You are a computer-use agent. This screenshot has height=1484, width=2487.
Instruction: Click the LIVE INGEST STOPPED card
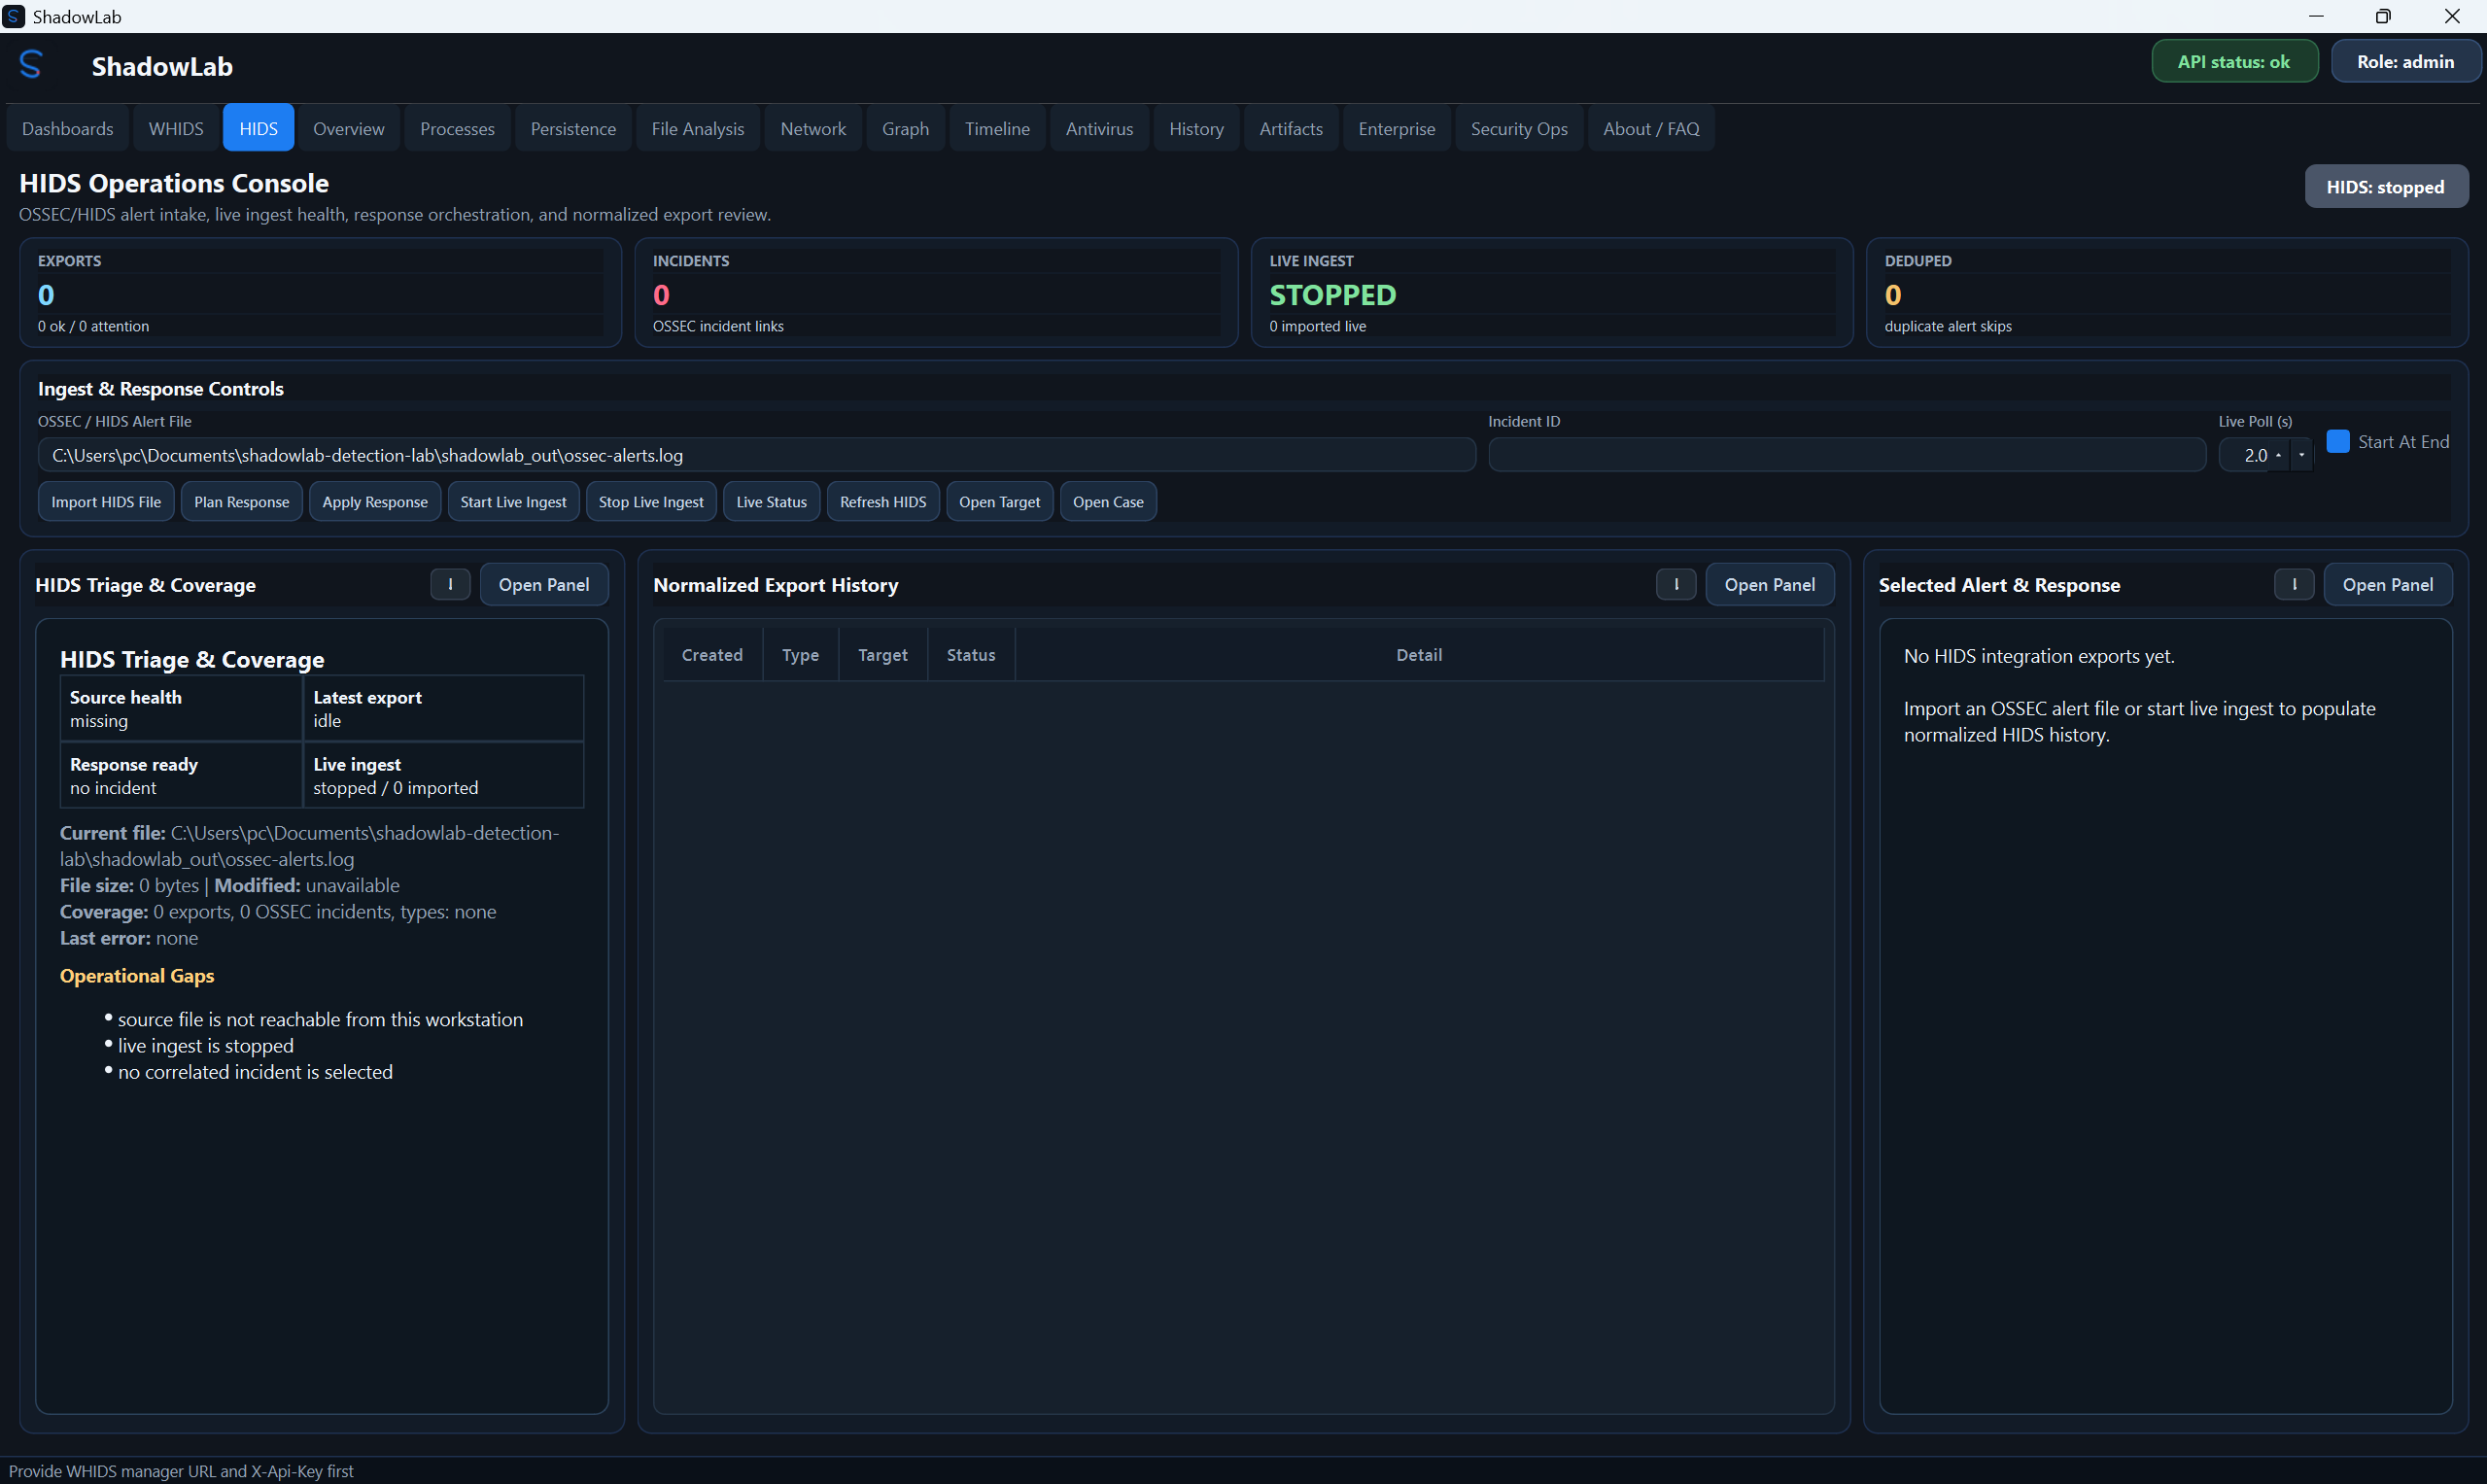pos(1552,293)
